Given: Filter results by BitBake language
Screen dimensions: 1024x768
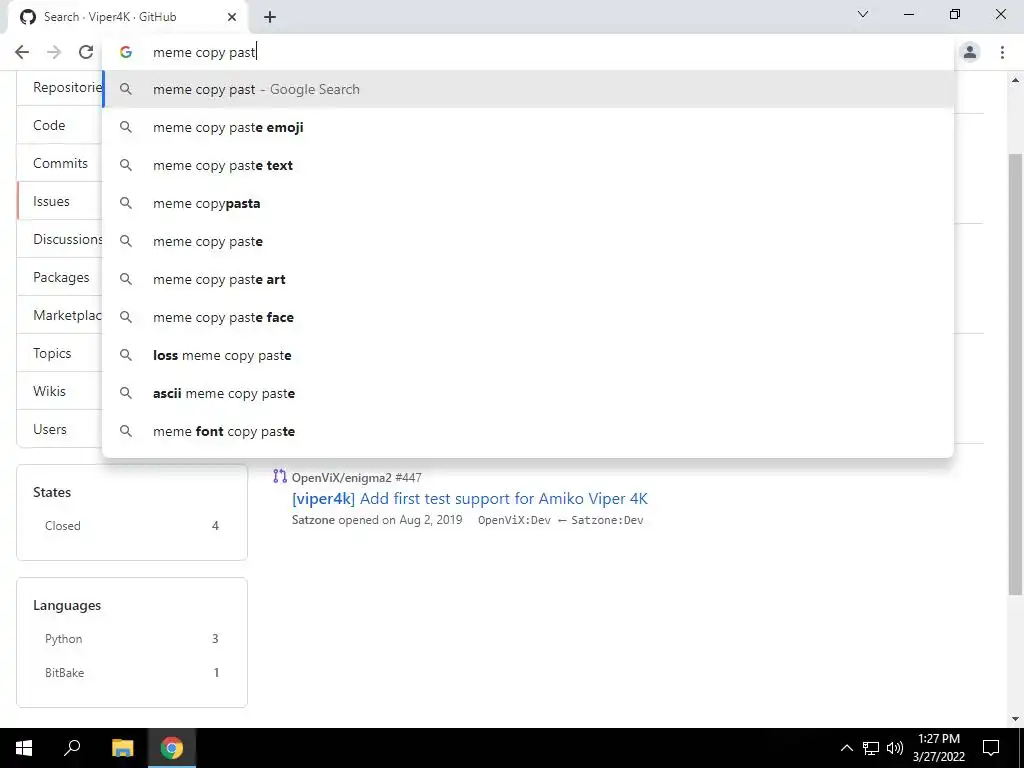Looking at the screenshot, I should pyautogui.click(x=132, y=673).
